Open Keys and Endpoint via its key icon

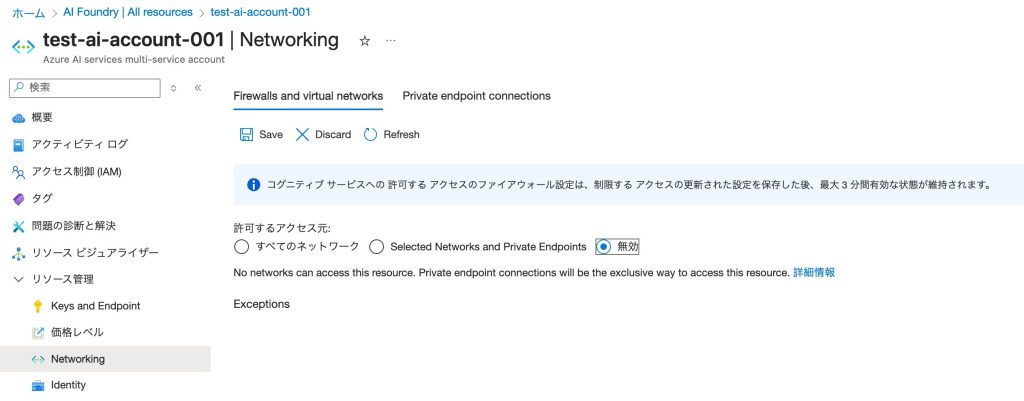[39, 306]
